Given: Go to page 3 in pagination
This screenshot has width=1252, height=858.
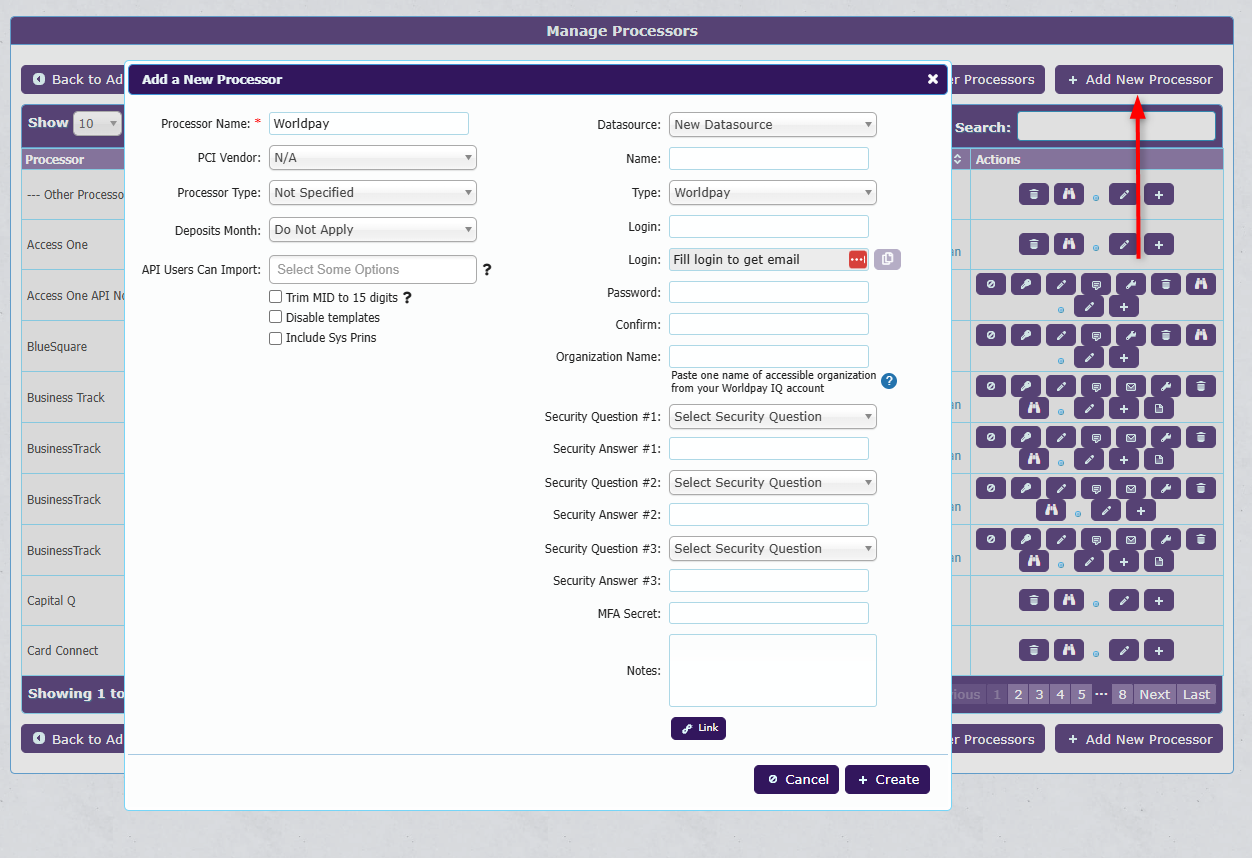Looking at the screenshot, I should pos(1039,694).
